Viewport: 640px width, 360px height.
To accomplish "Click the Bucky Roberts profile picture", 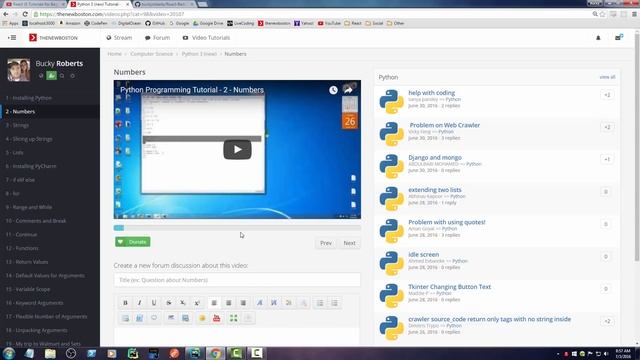I will point(18,70).
